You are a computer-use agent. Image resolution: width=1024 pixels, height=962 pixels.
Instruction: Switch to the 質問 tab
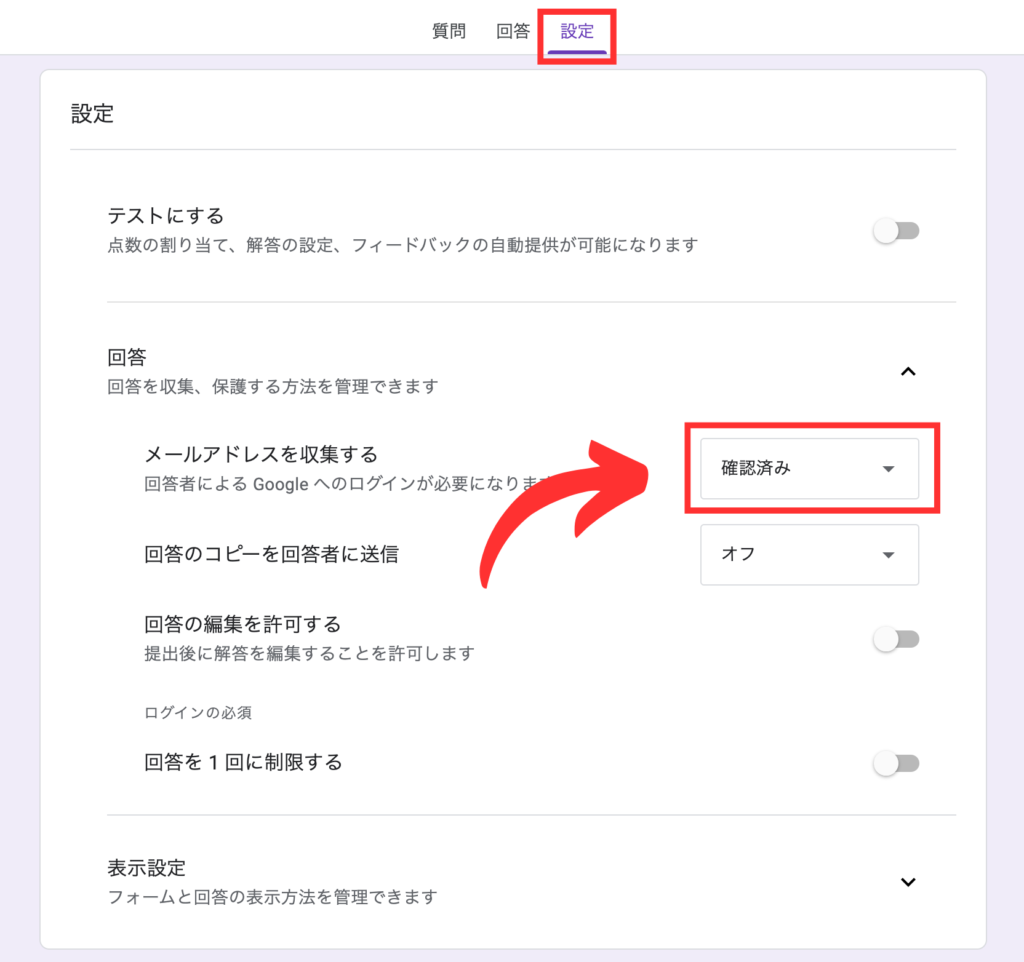point(449,31)
